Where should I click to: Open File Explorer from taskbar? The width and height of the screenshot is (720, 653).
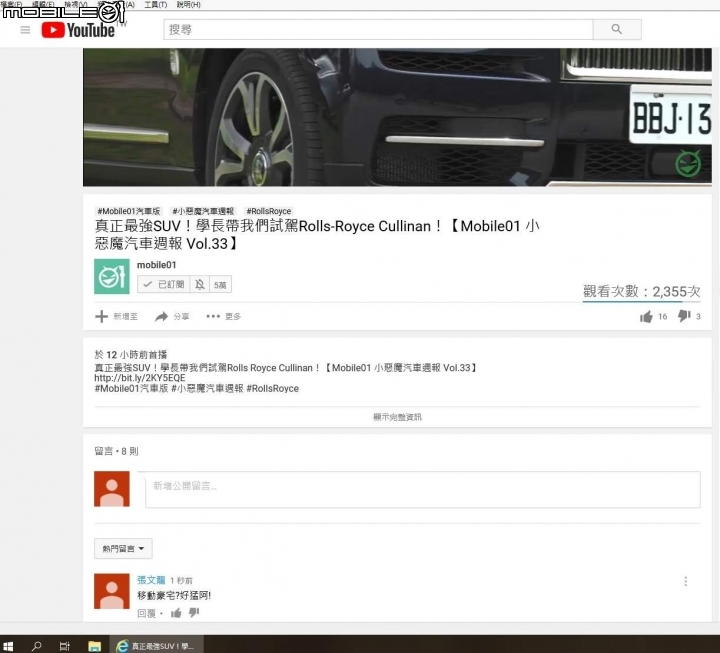pyautogui.click(x=95, y=646)
